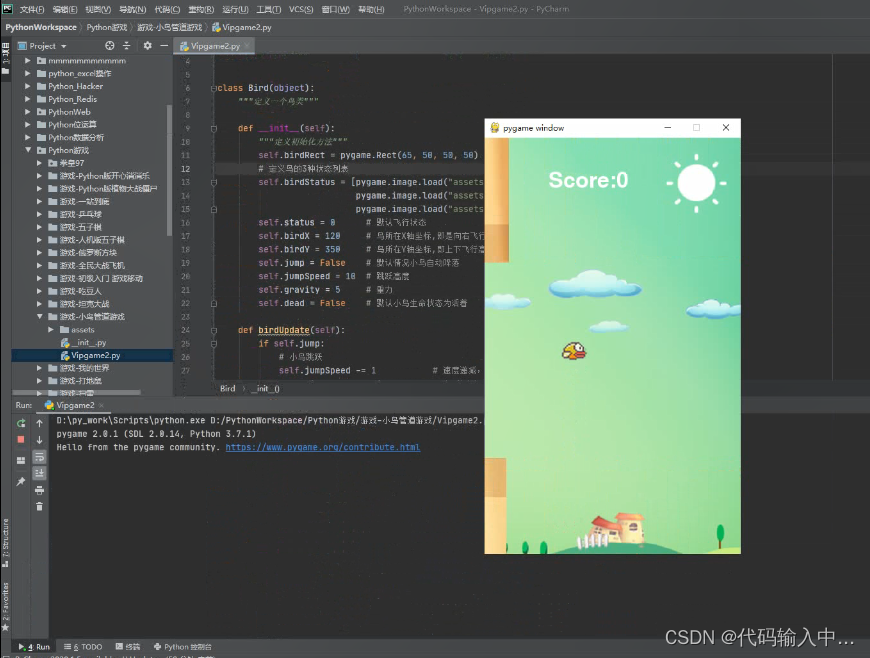Viewport: 870px width, 658px height.
Task: Expand the assets folder
Action: coord(51,330)
